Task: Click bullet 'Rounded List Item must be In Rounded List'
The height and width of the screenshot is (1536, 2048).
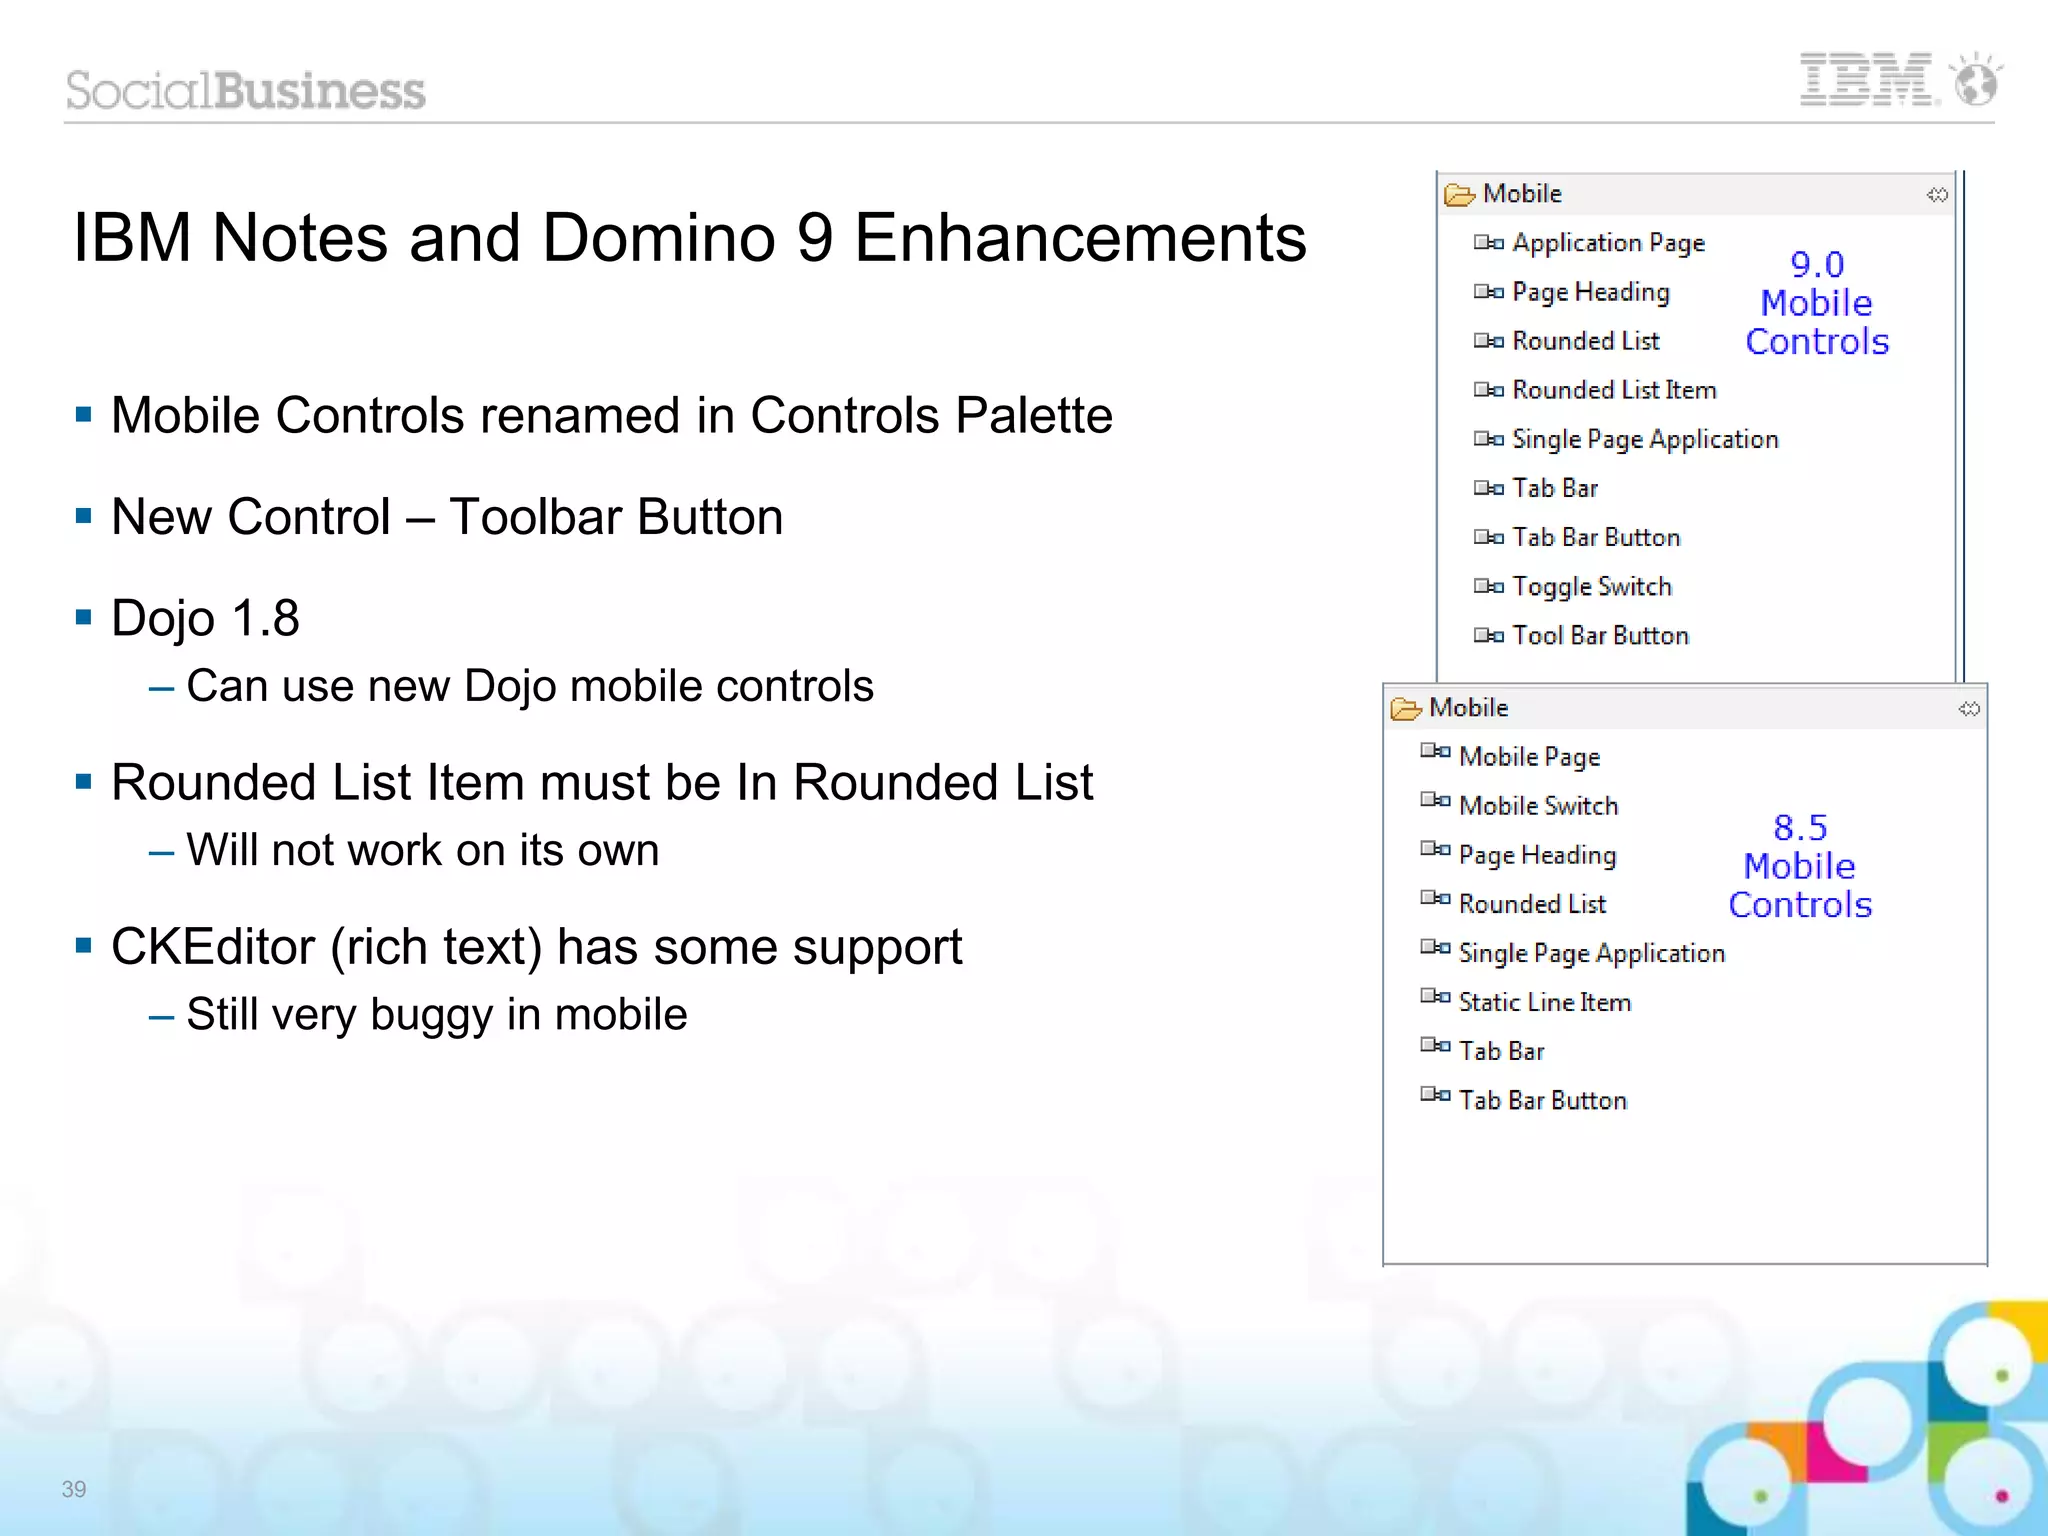Action: [602, 782]
